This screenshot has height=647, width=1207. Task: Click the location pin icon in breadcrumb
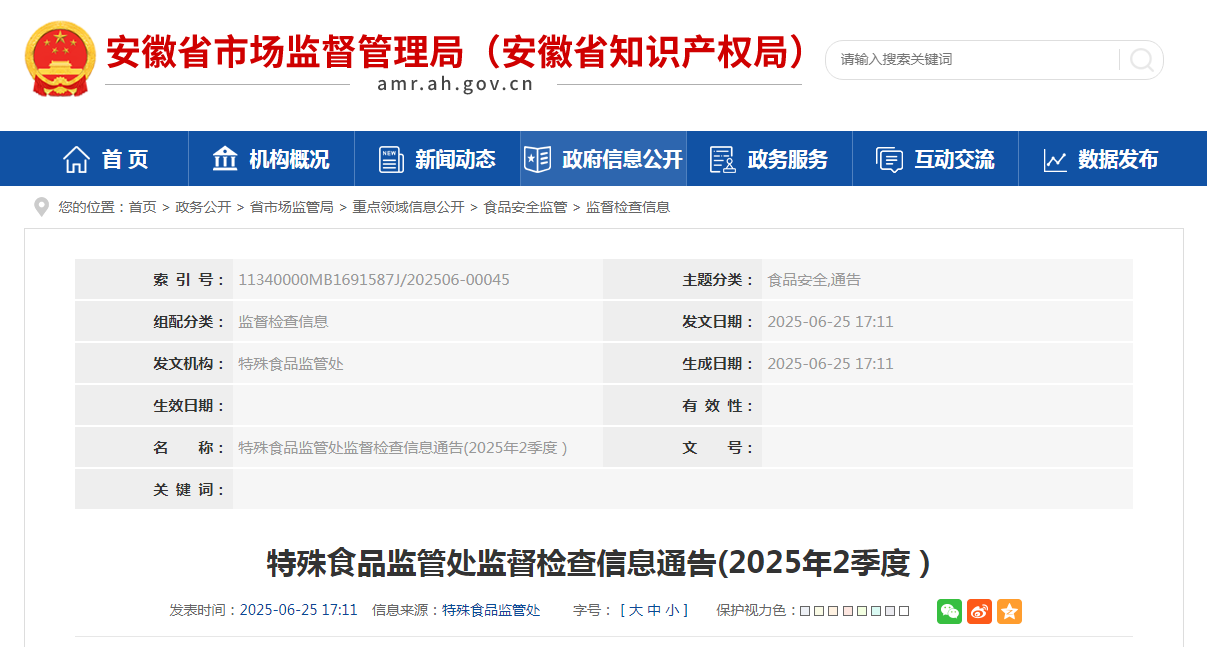(x=41, y=207)
